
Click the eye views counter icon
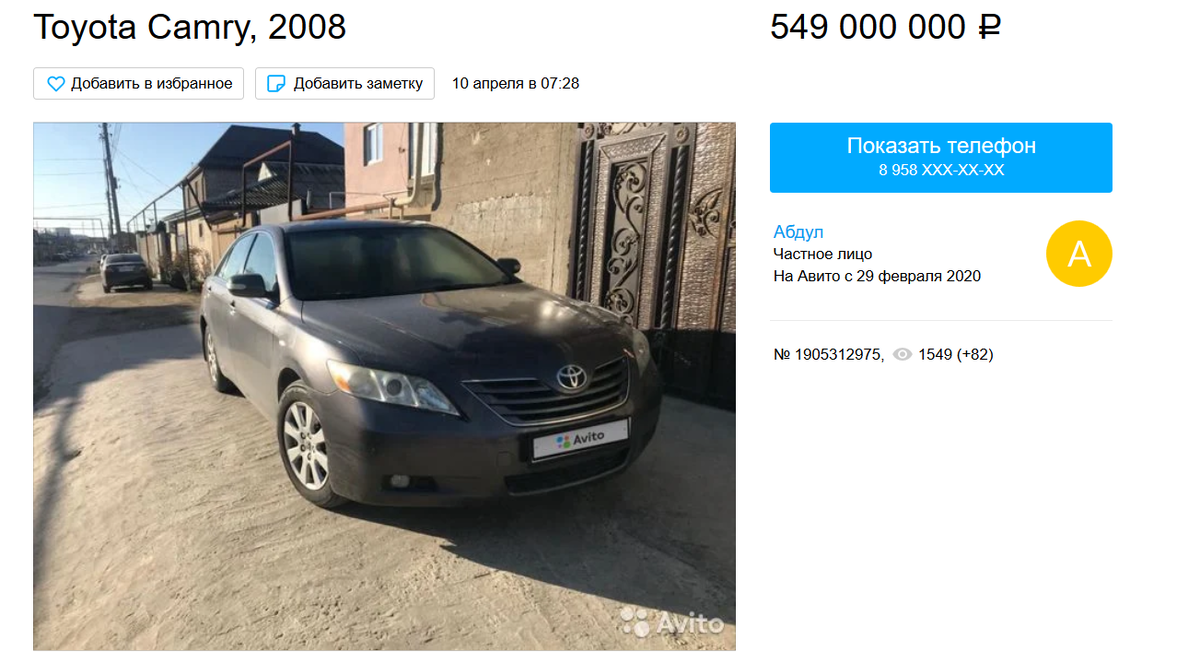point(902,354)
